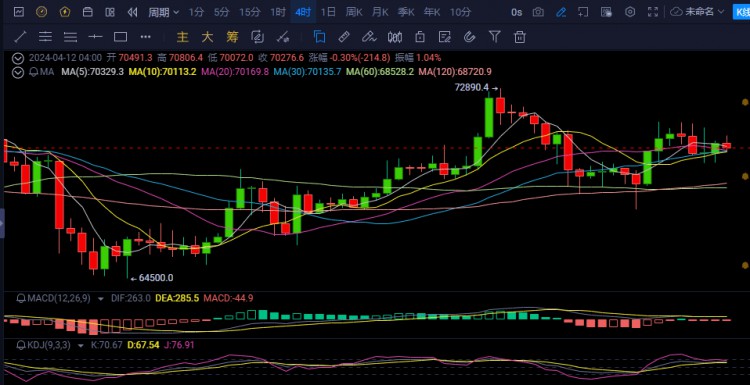Click the 0s refresh interval label
This screenshot has height=385, width=750.
point(516,12)
